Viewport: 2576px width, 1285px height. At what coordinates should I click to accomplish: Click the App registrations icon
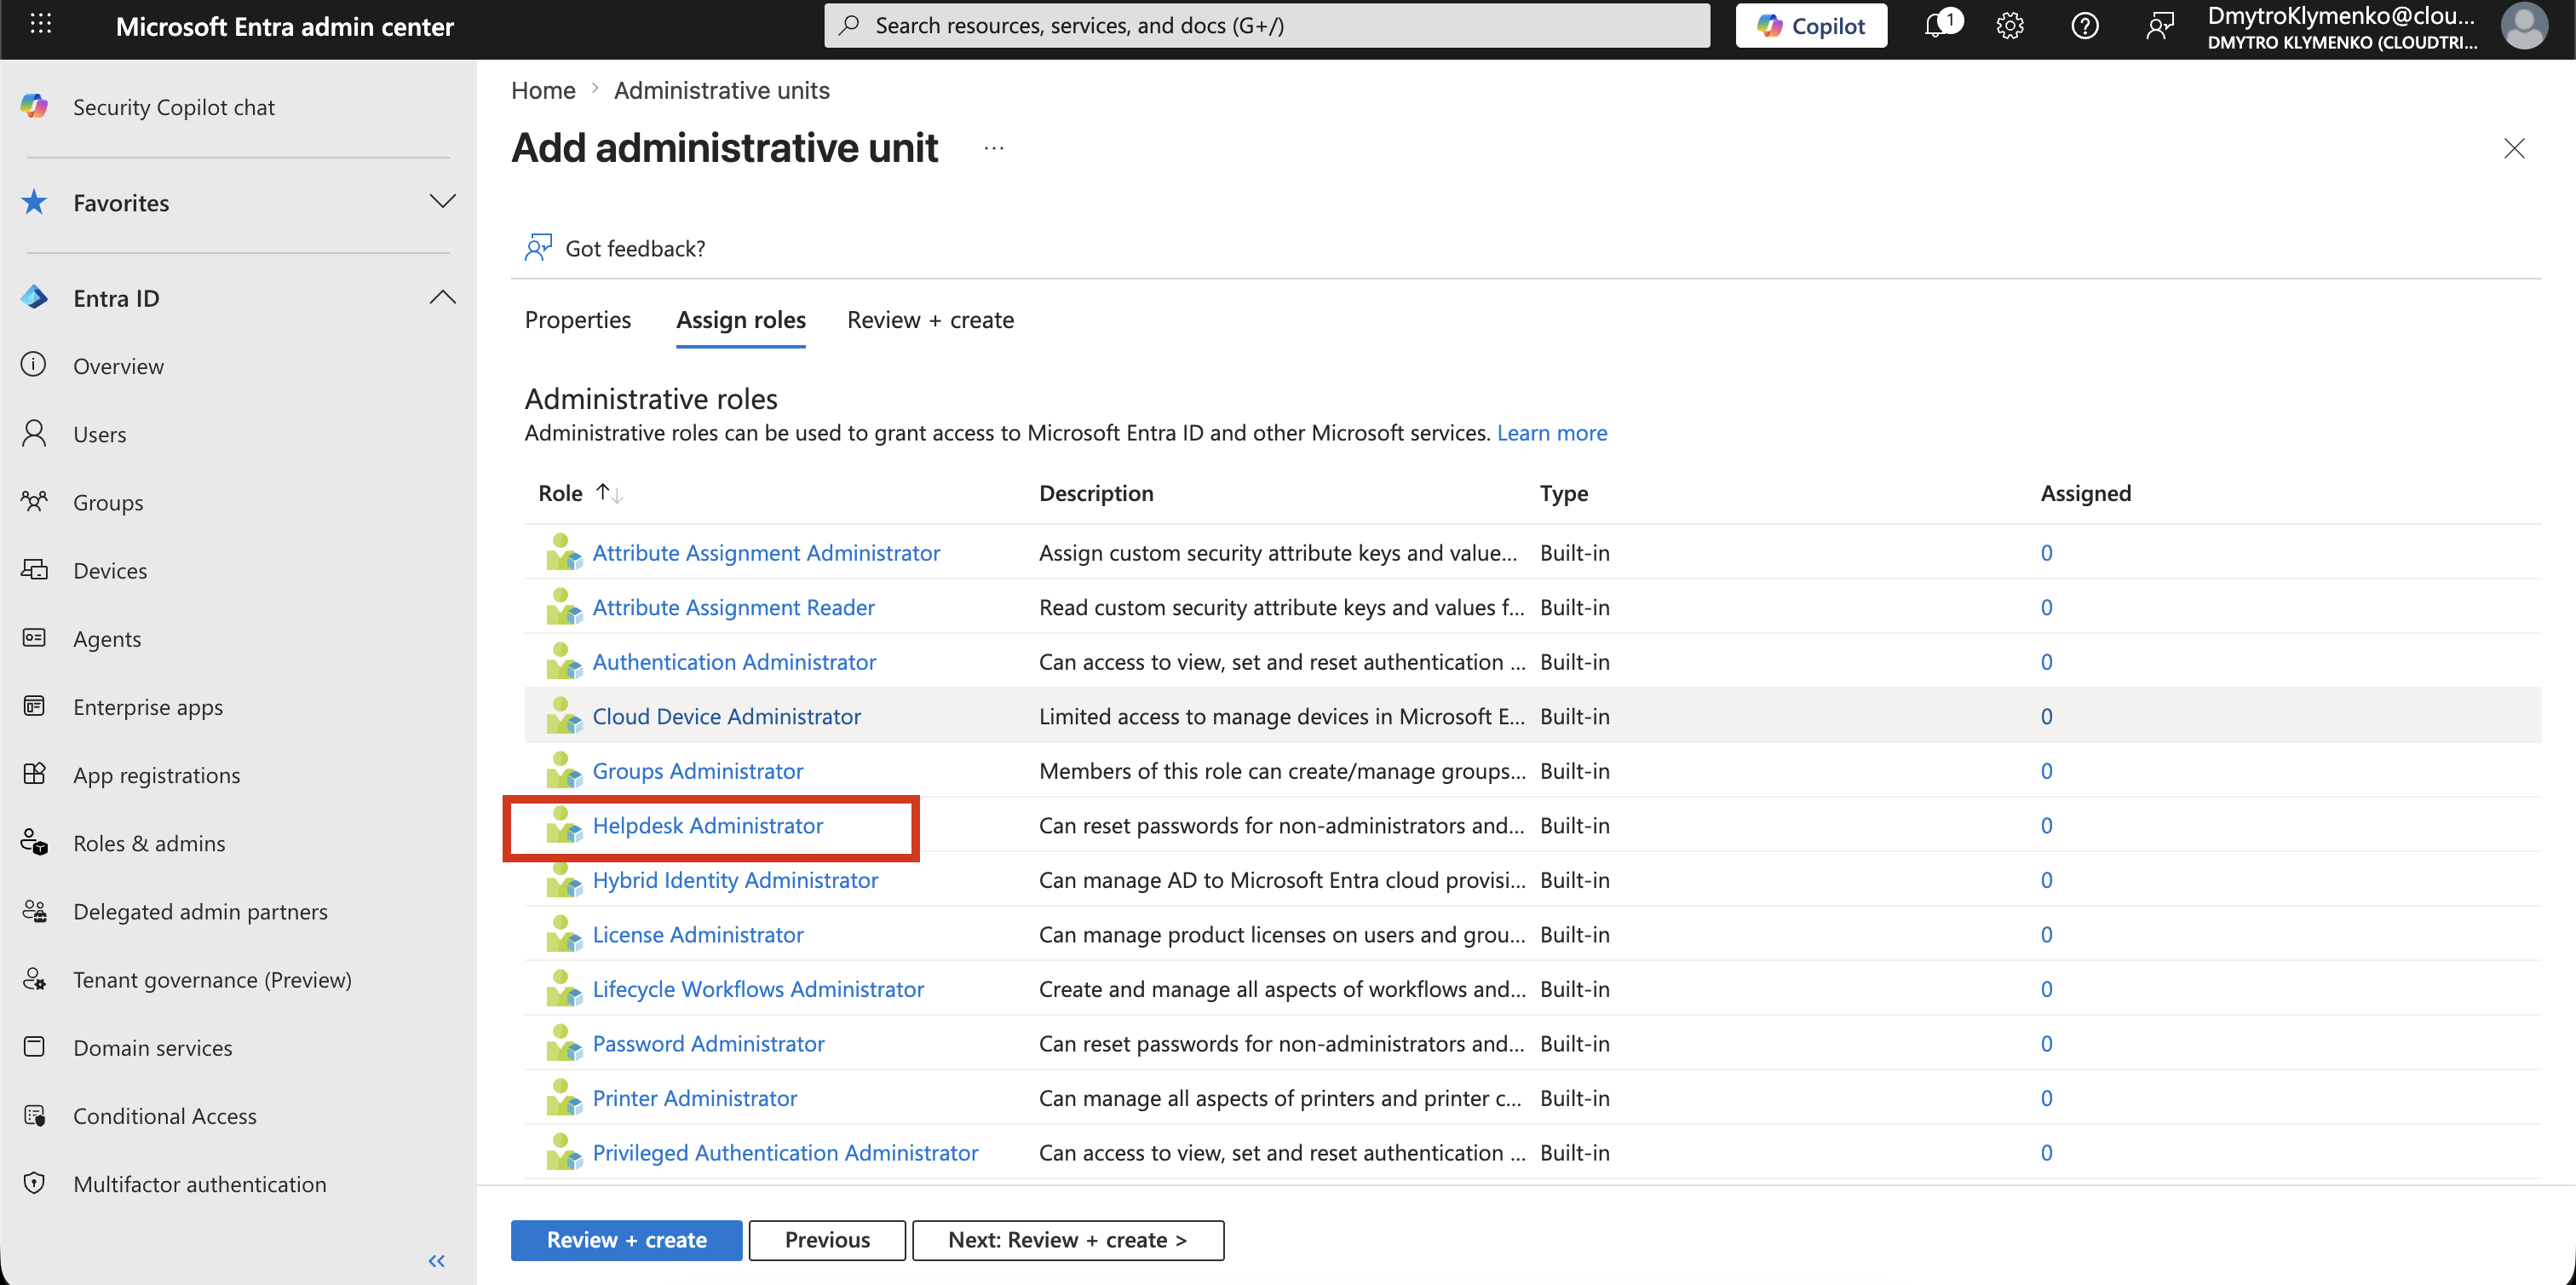[x=34, y=774]
